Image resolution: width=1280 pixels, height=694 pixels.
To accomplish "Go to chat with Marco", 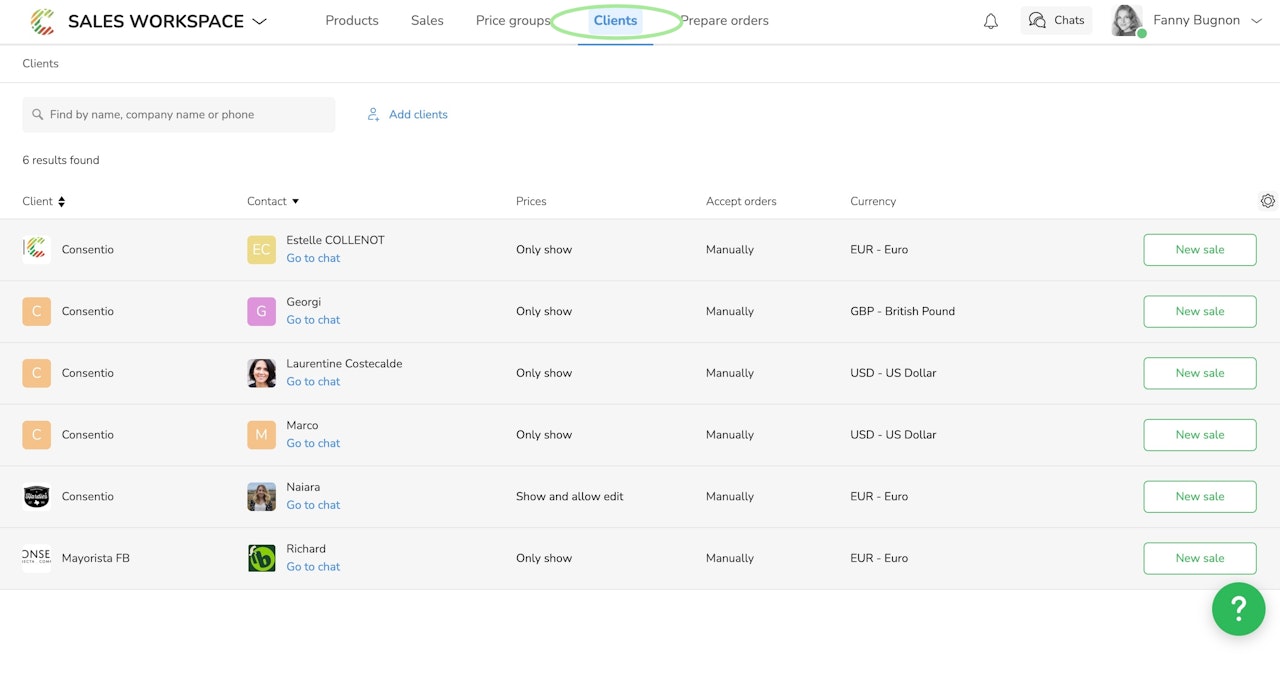I will (313, 443).
